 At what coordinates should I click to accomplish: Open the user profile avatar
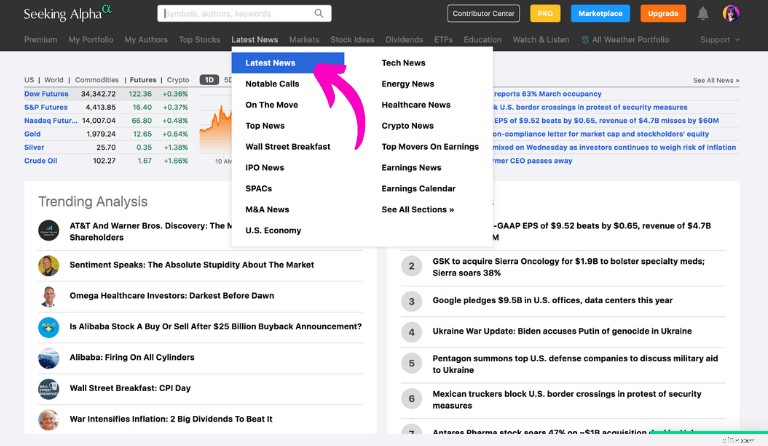coord(731,13)
